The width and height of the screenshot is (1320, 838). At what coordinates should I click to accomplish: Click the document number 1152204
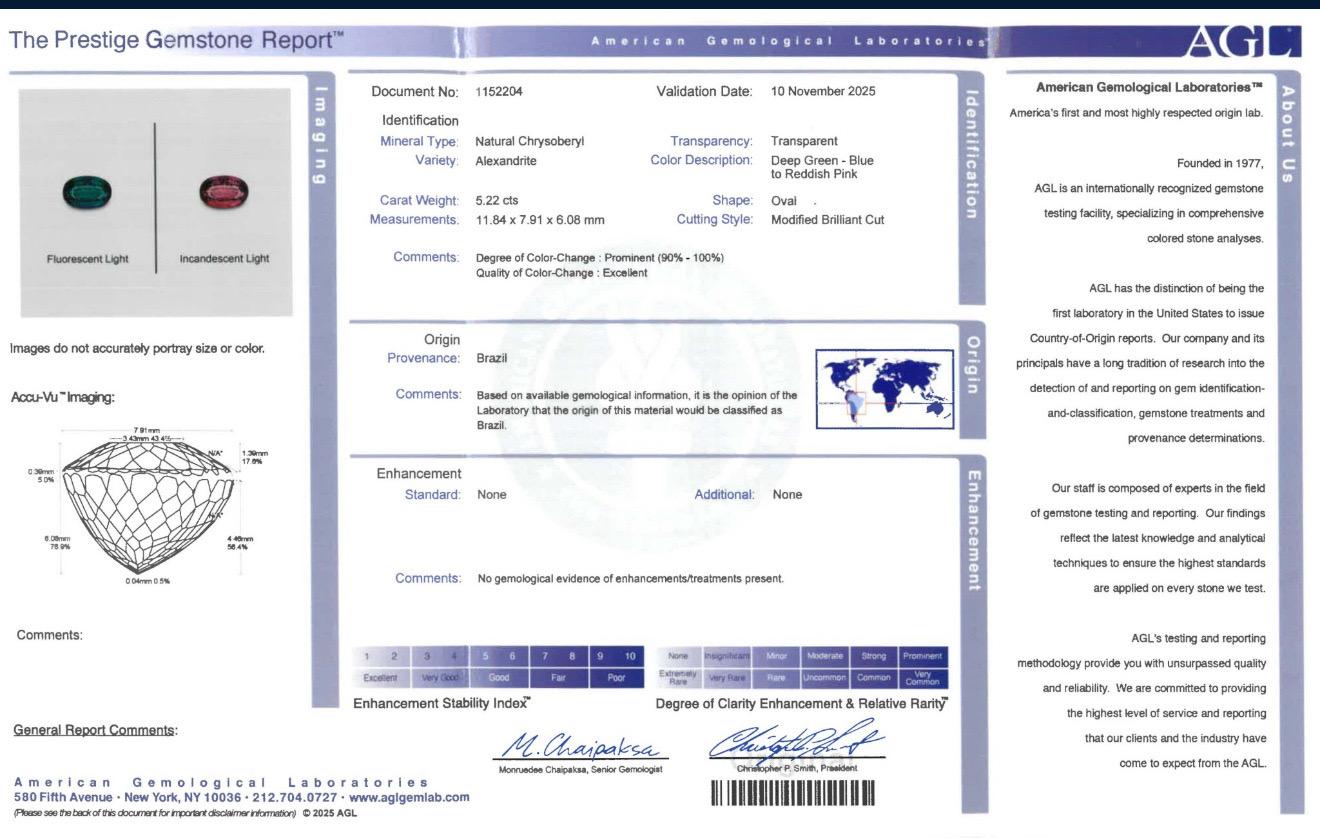(x=499, y=92)
